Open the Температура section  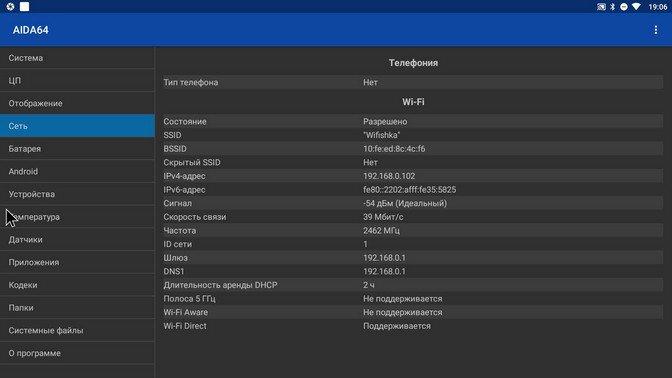(x=77, y=217)
